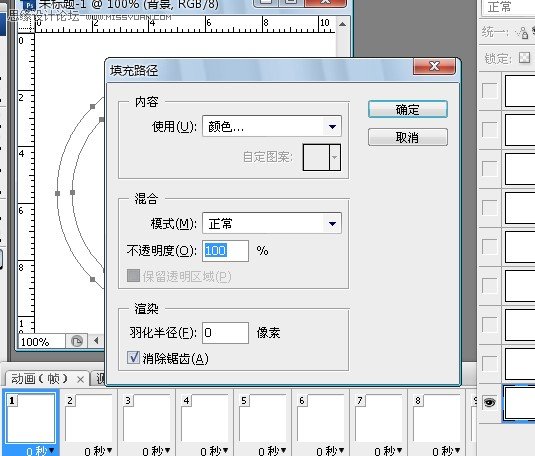This screenshot has width=535, height=456.
Task: Open the 使用 contents dropdown showing 颜色...
Action: coord(272,126)
